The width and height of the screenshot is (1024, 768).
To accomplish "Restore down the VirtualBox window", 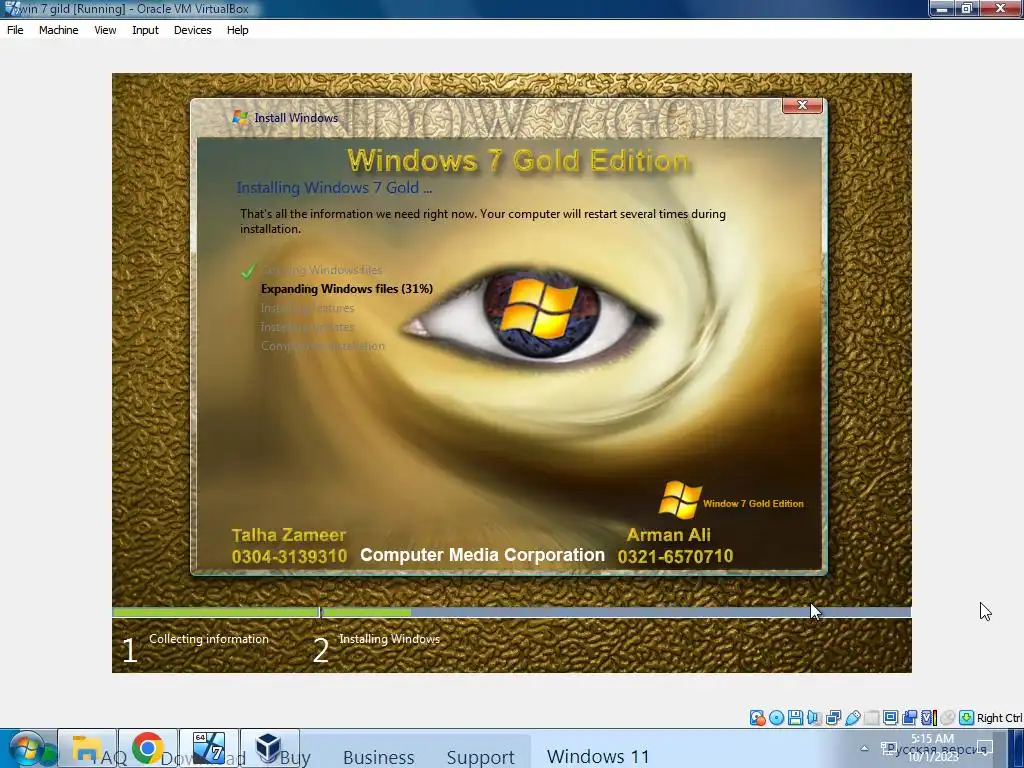I will [967, 8].
